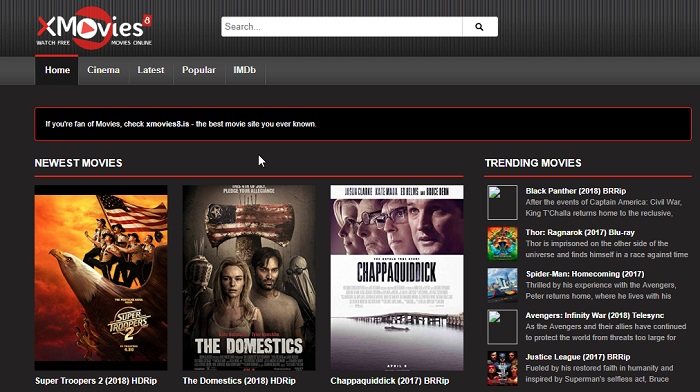
Task: Click the XMovies8 logo
Action: tap(94, 27)
